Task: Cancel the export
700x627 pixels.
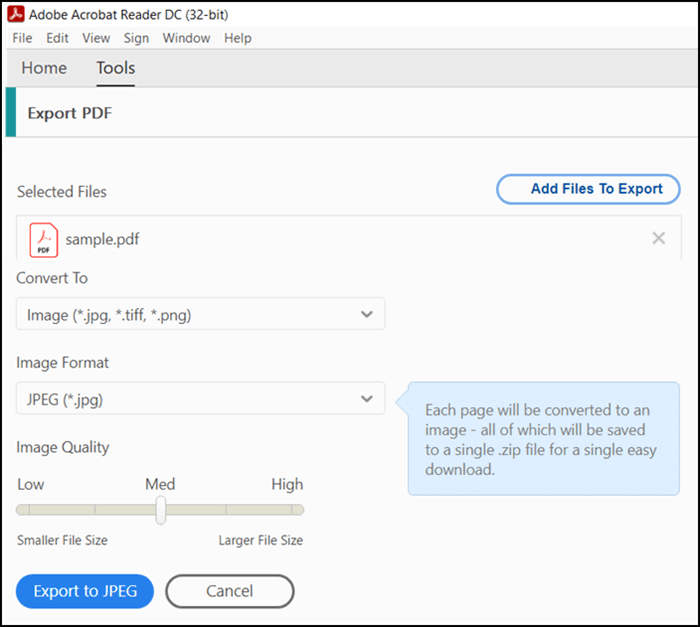Action: (x=229, y=591)
